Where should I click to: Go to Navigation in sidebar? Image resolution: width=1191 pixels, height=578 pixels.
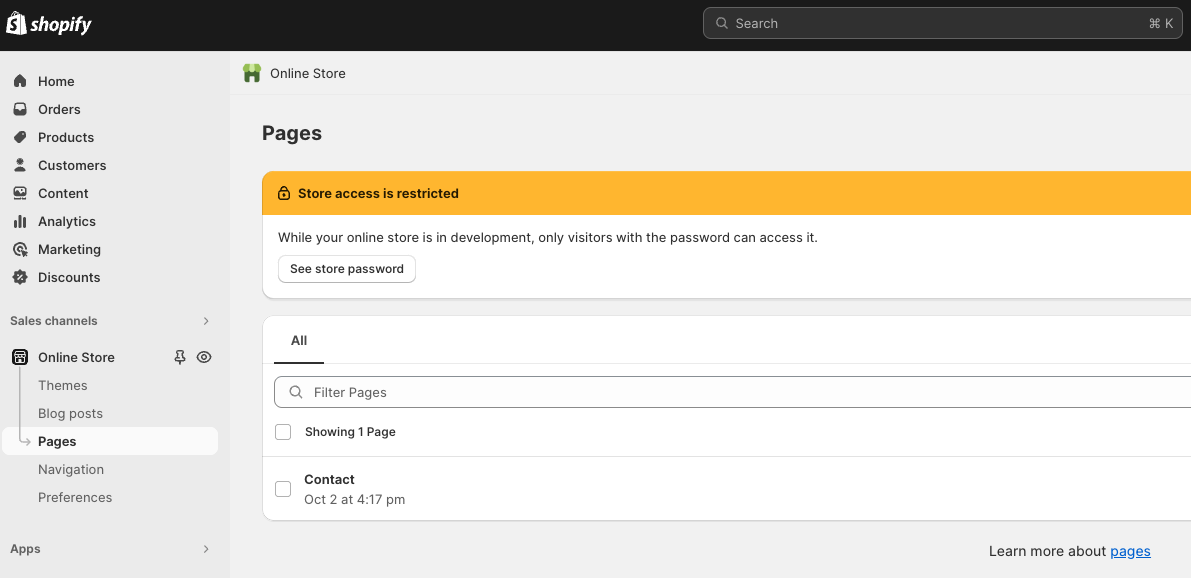pyautogui.click(x=71, y=469)
